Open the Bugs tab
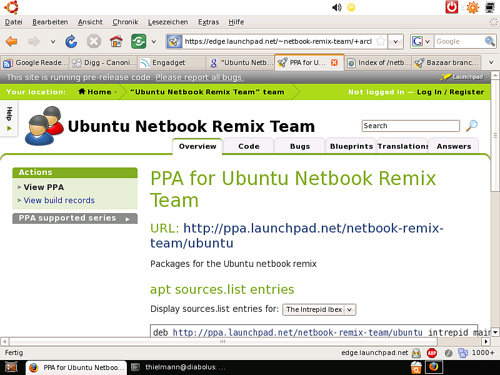This screenshot has width=500, height=375. click(x=300, y=146)
